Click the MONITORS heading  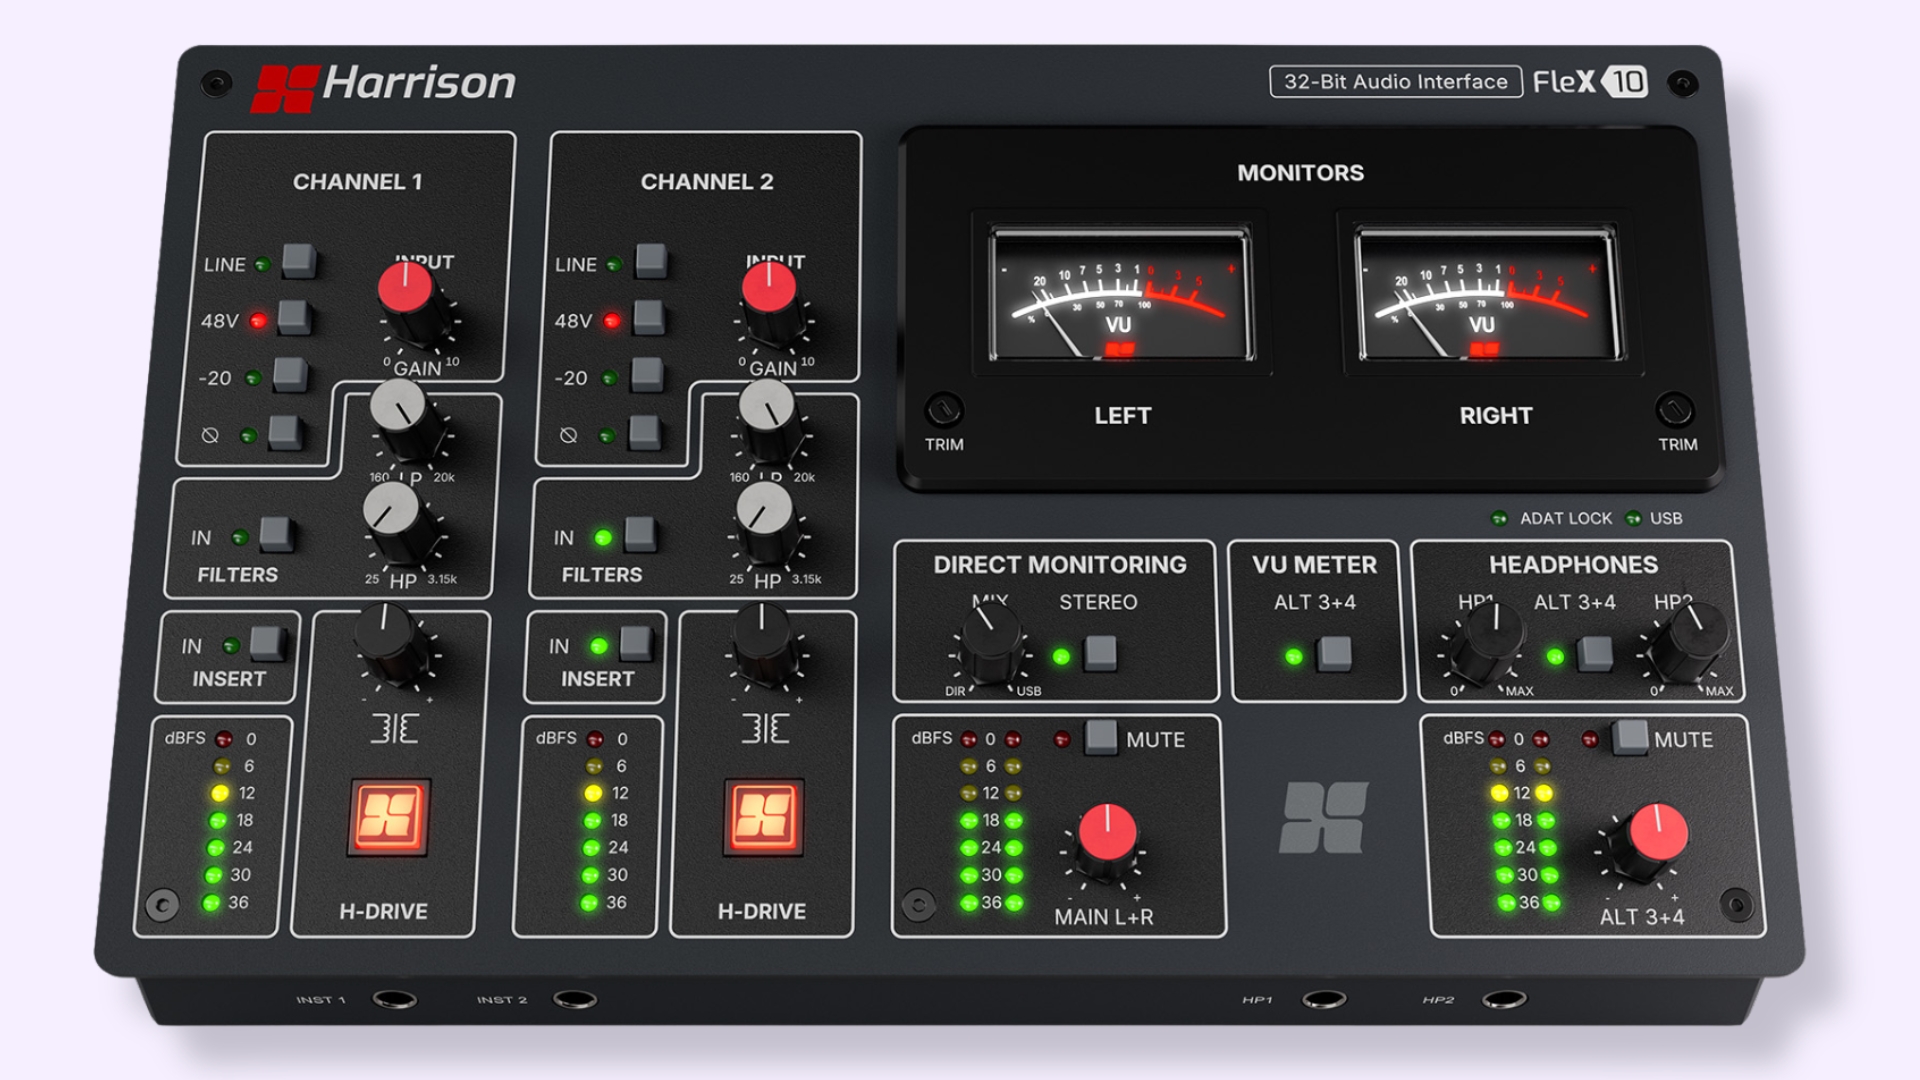pyautogui.click(x=1300, y=173)
